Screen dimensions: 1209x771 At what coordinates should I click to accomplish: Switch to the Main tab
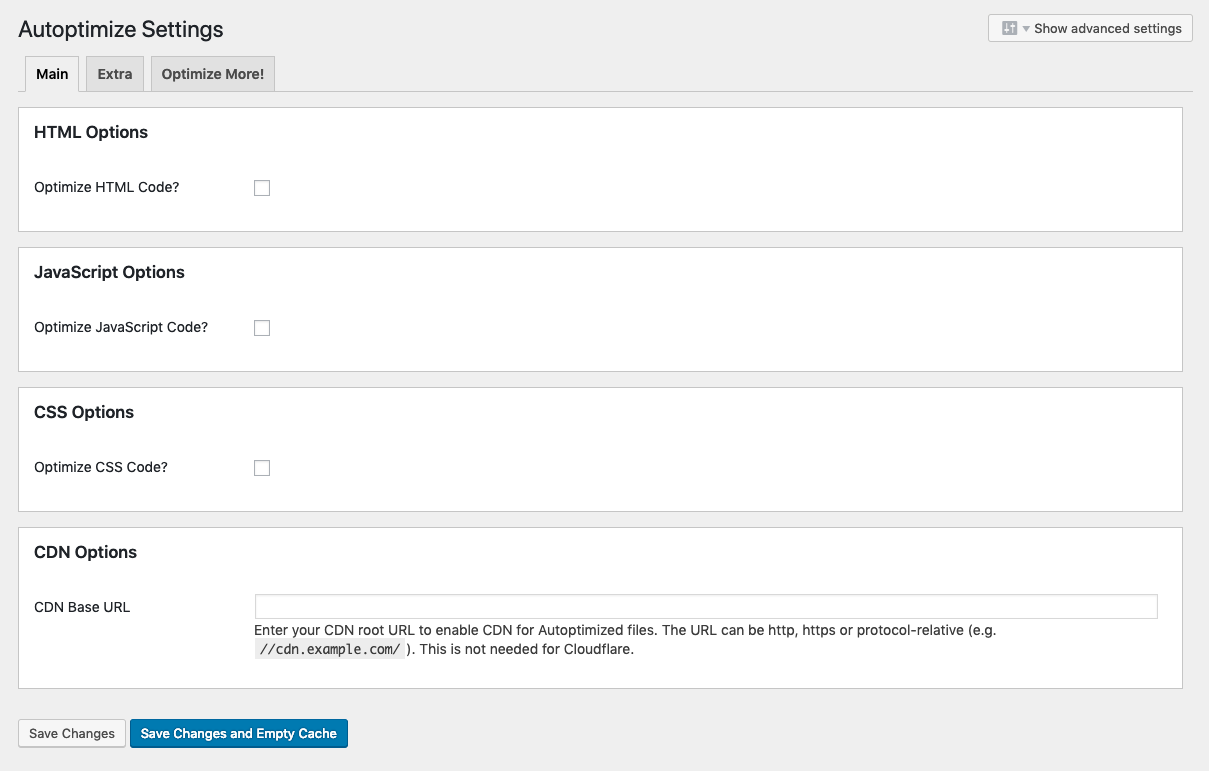[x=52, y=74]
